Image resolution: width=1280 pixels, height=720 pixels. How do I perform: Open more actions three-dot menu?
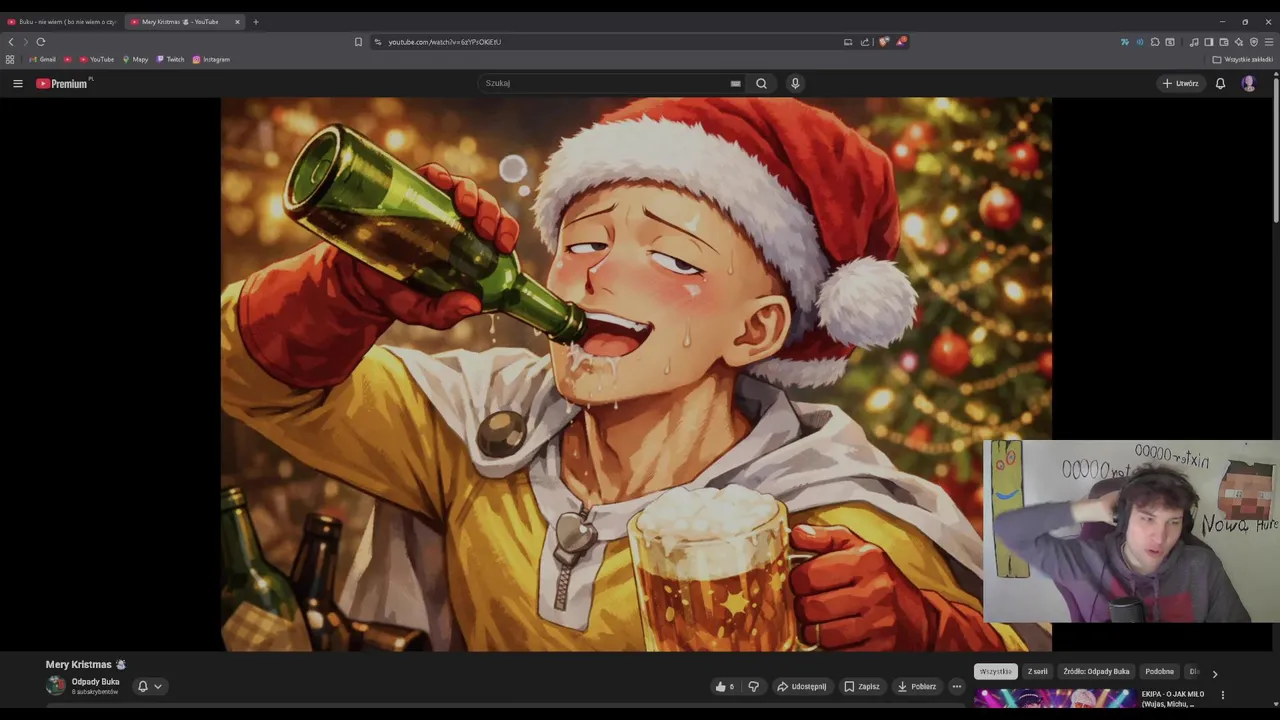tap(957, 686)
